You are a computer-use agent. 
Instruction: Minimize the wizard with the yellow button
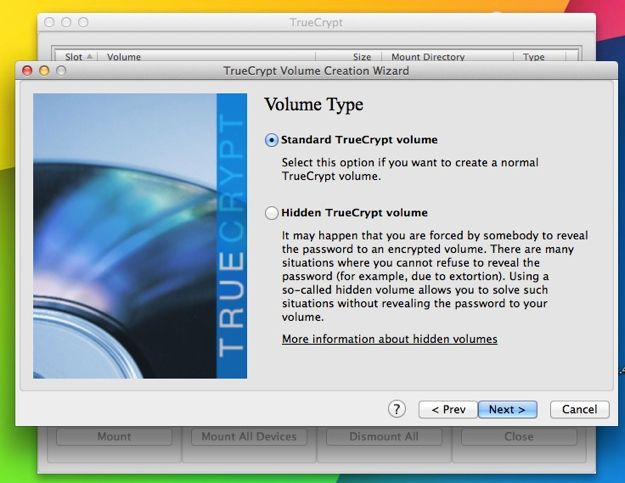tap(44, 71)
